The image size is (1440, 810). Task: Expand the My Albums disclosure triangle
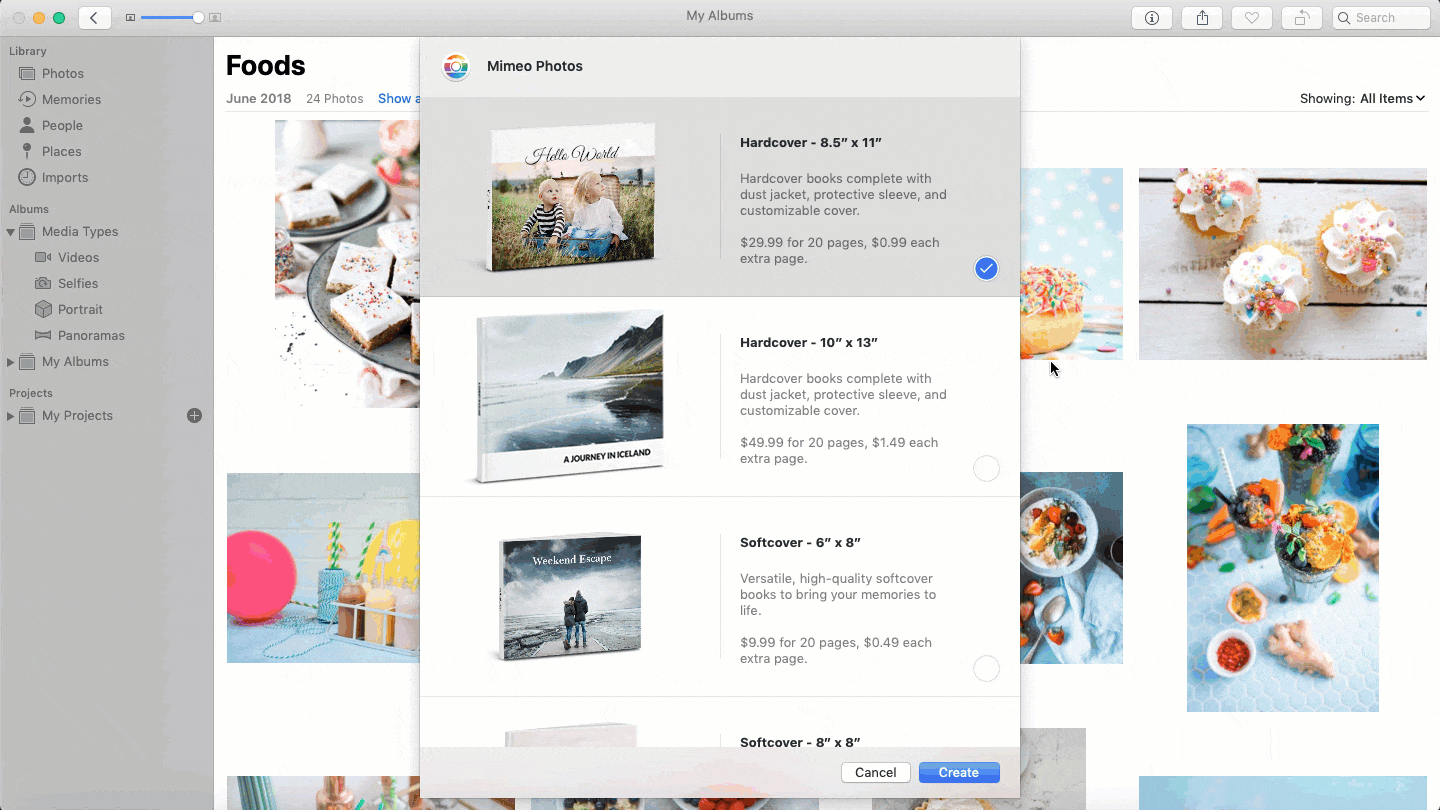(x=10, y=361)
